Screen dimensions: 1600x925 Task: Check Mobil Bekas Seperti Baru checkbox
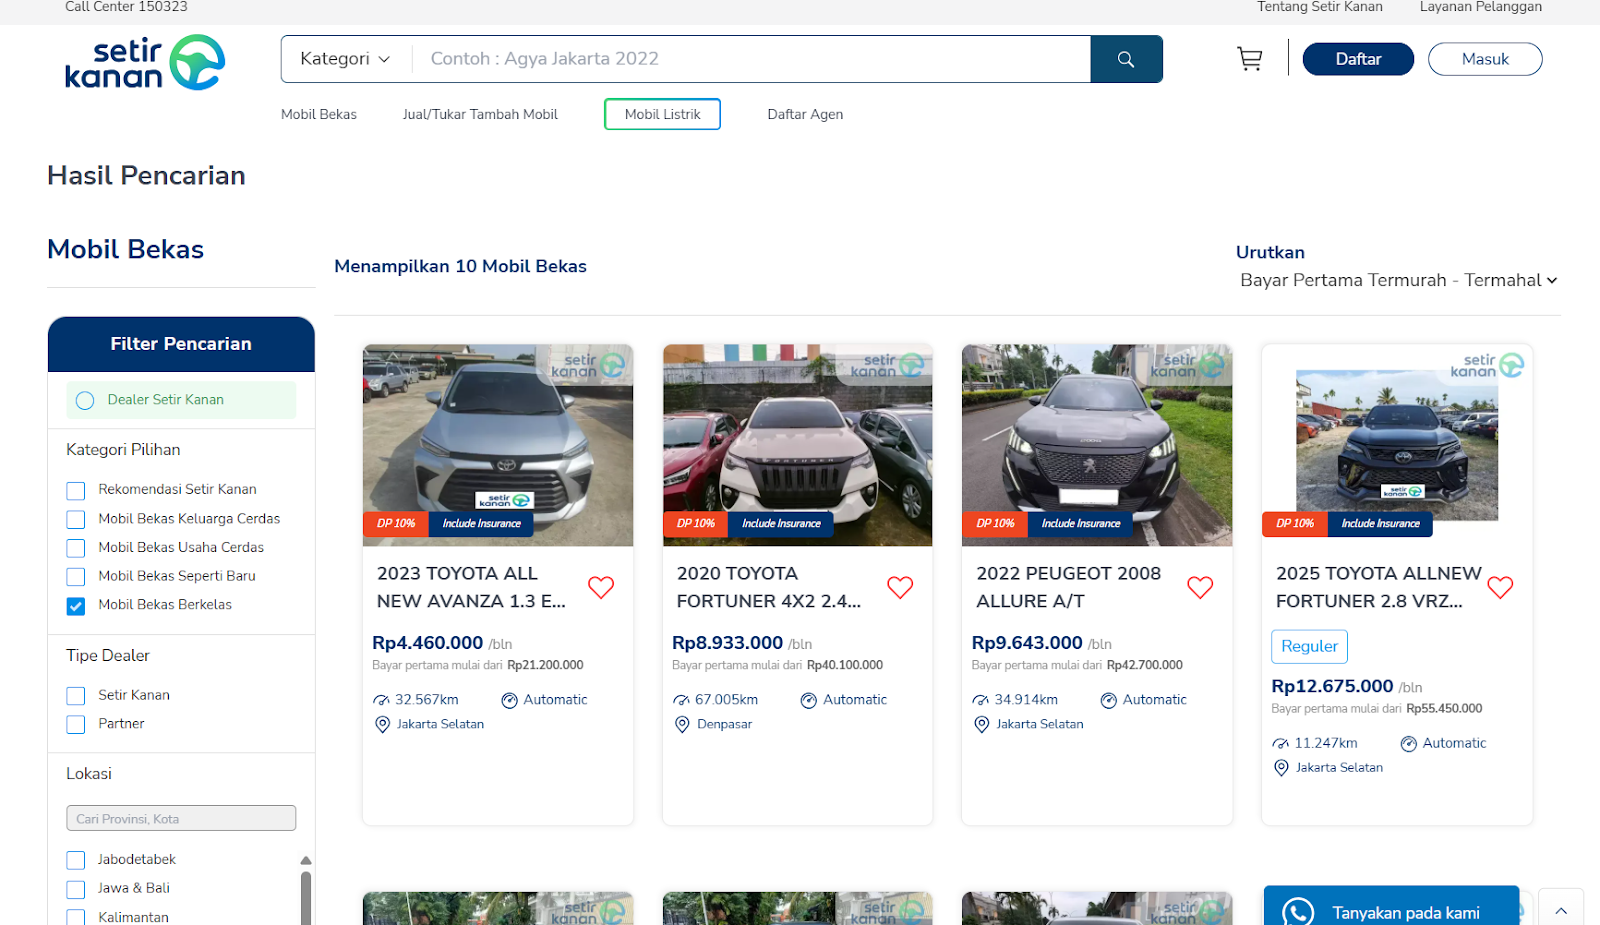[x=76, y=577]
